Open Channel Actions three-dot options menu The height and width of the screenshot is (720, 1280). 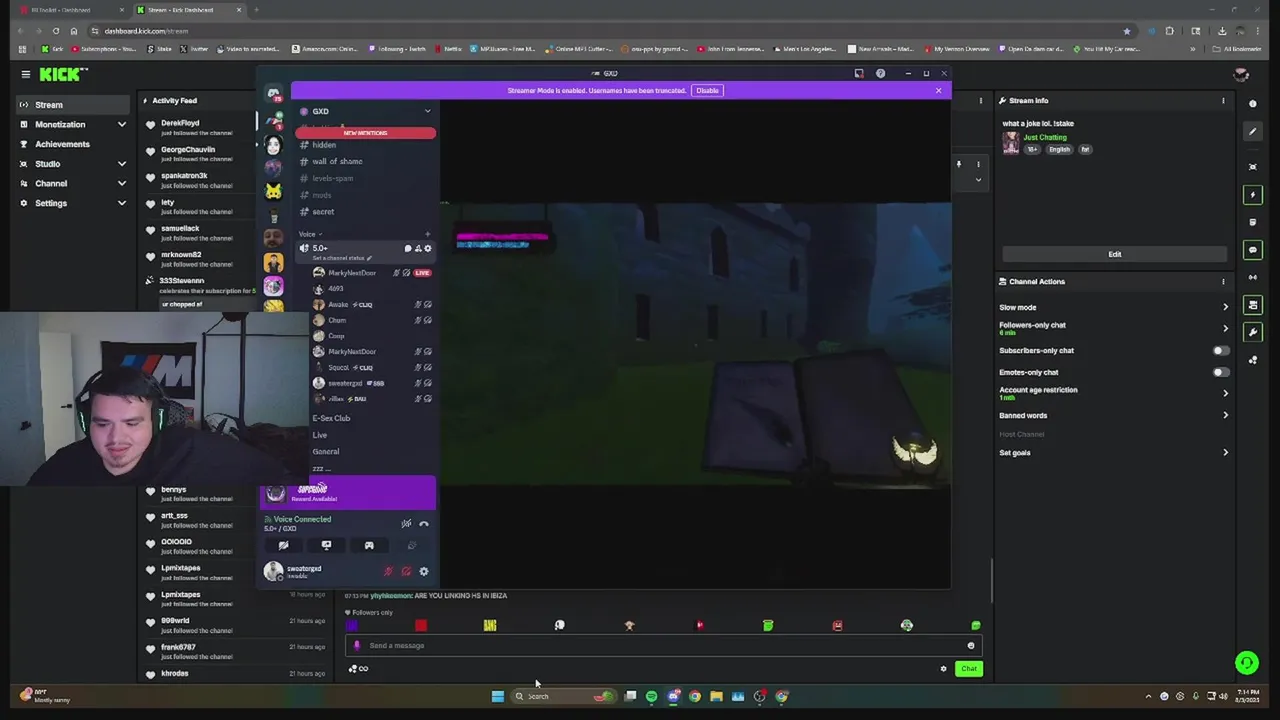(1223, 282)
